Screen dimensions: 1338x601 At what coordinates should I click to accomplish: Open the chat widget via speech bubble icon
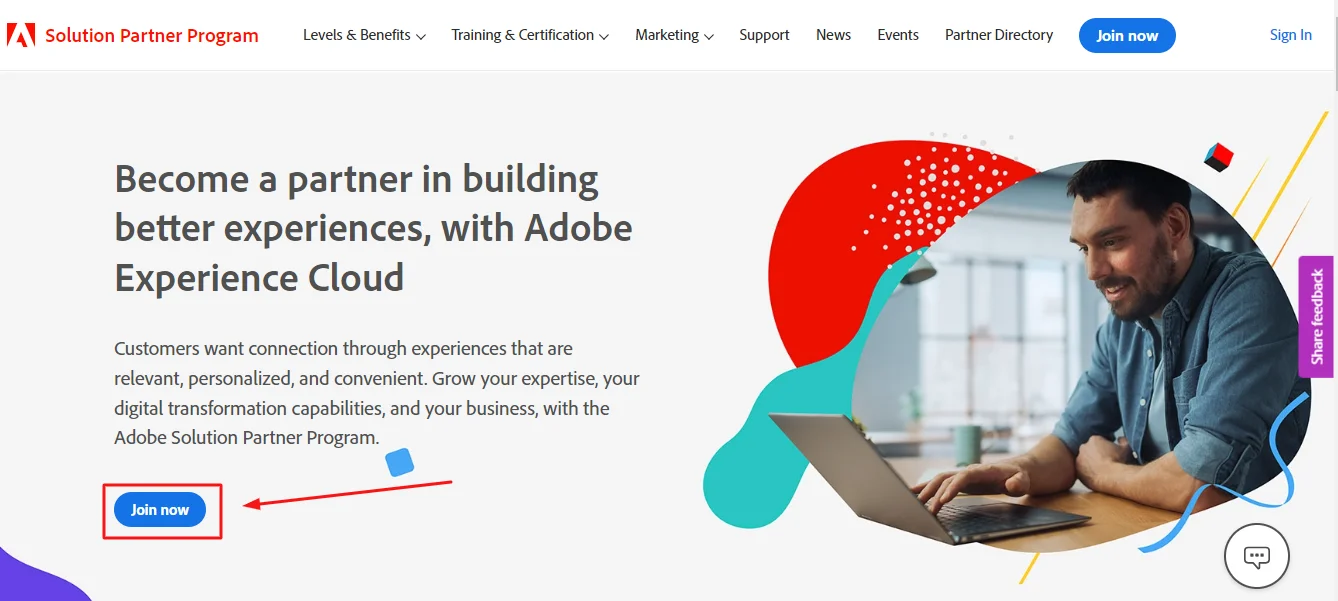point(1256,556)
